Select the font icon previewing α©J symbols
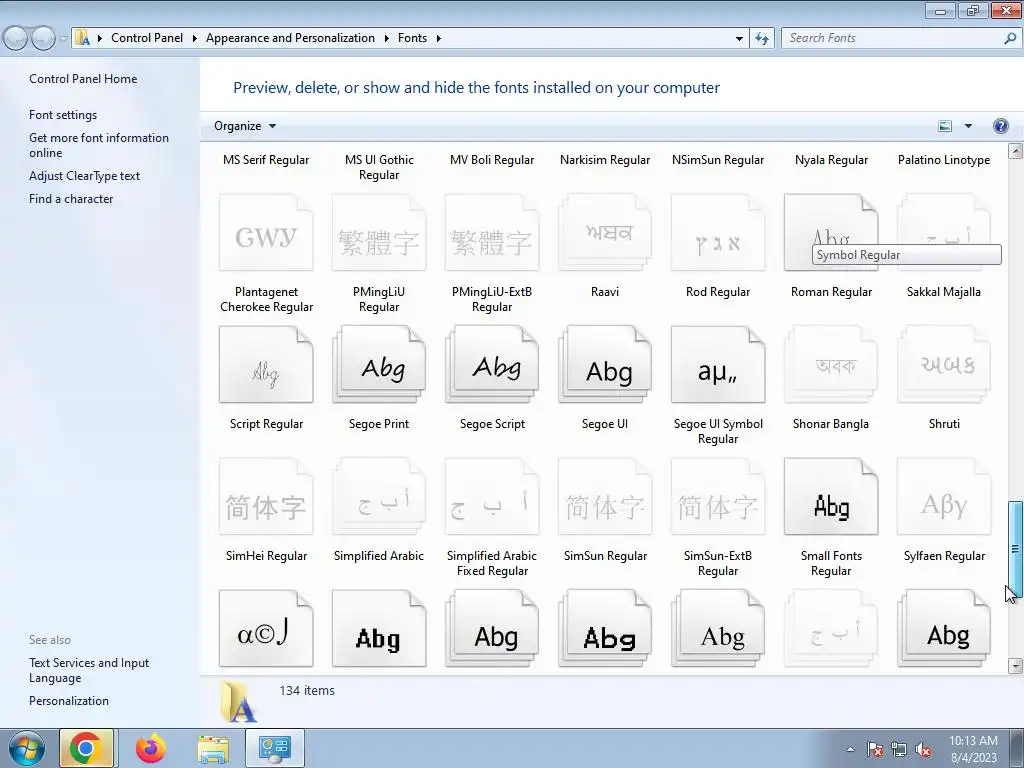 tap(266, 628)
